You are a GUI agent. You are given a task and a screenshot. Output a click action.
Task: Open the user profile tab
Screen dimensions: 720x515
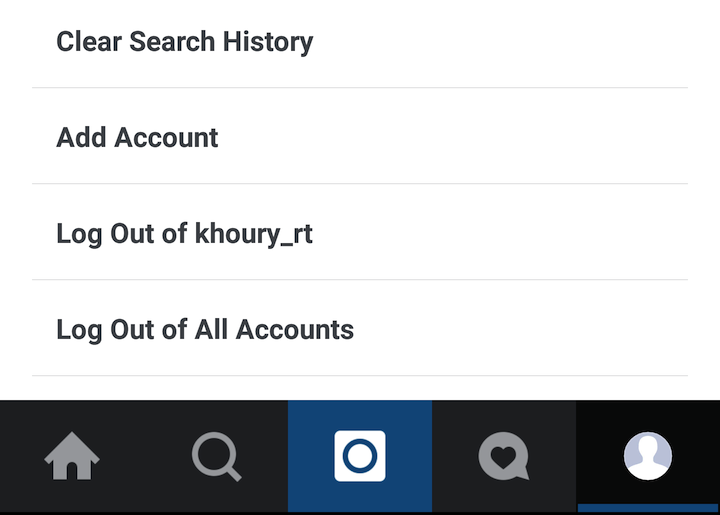(647, 456)
